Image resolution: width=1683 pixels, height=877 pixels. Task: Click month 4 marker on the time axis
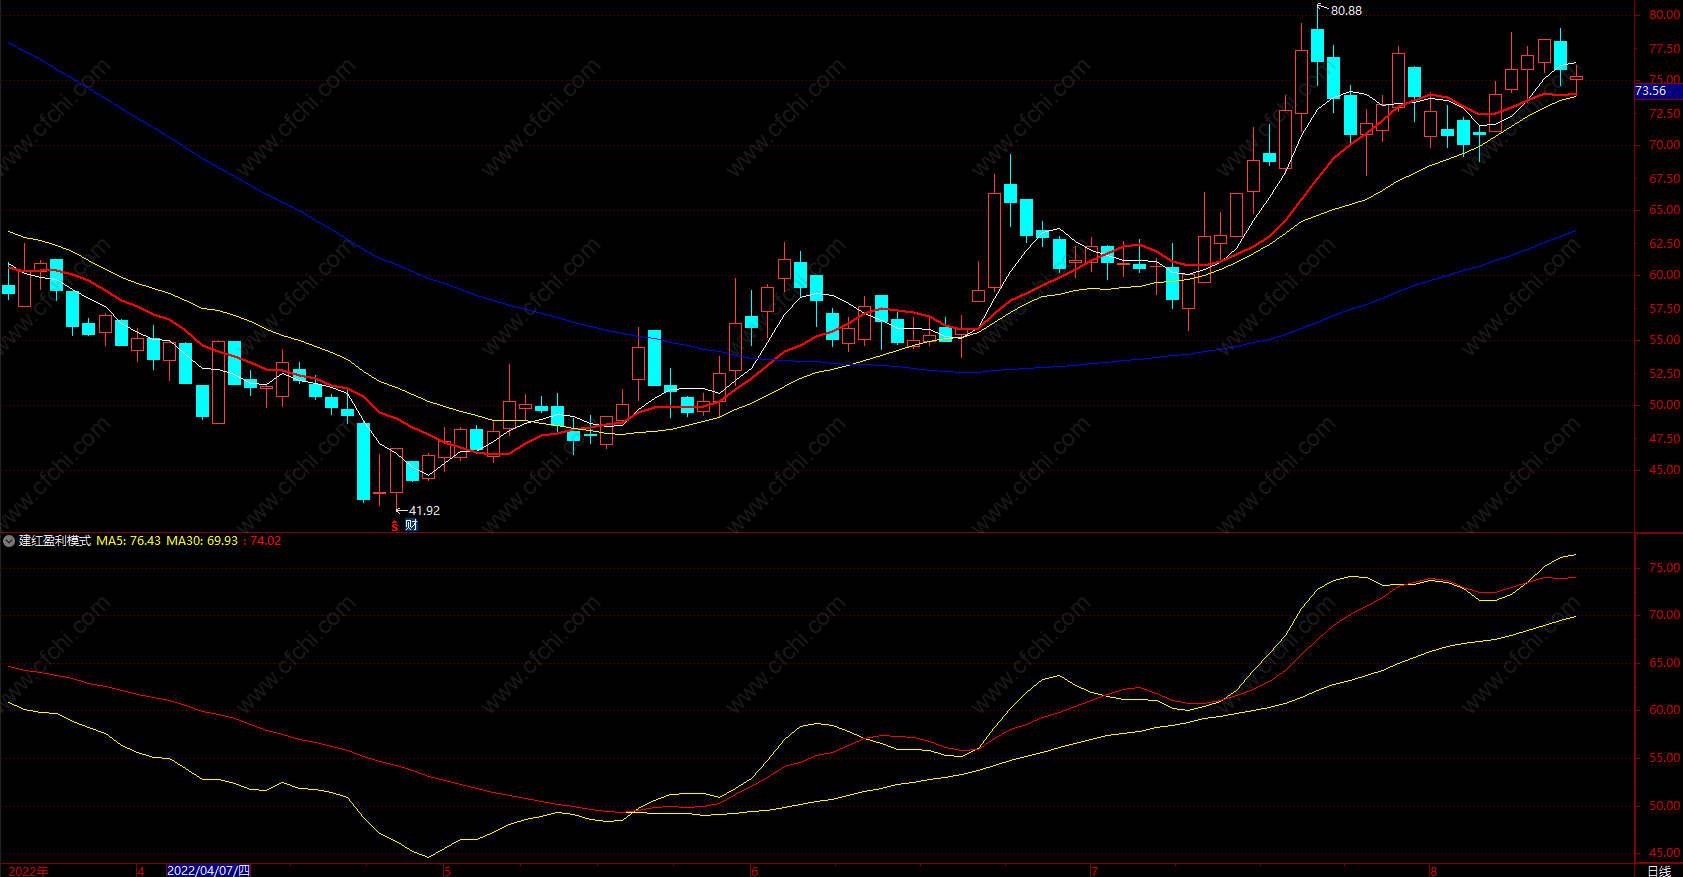(140, 871)
